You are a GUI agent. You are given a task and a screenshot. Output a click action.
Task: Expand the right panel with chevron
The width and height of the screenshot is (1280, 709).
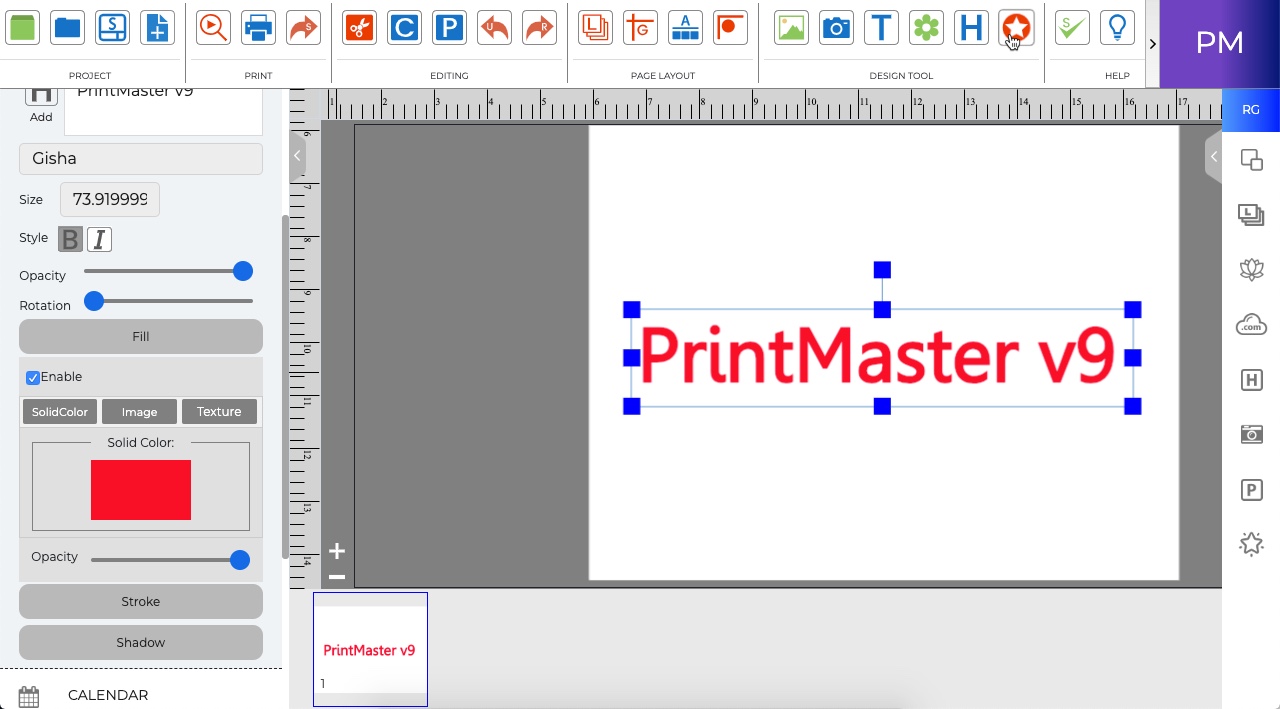point(1214,157)
